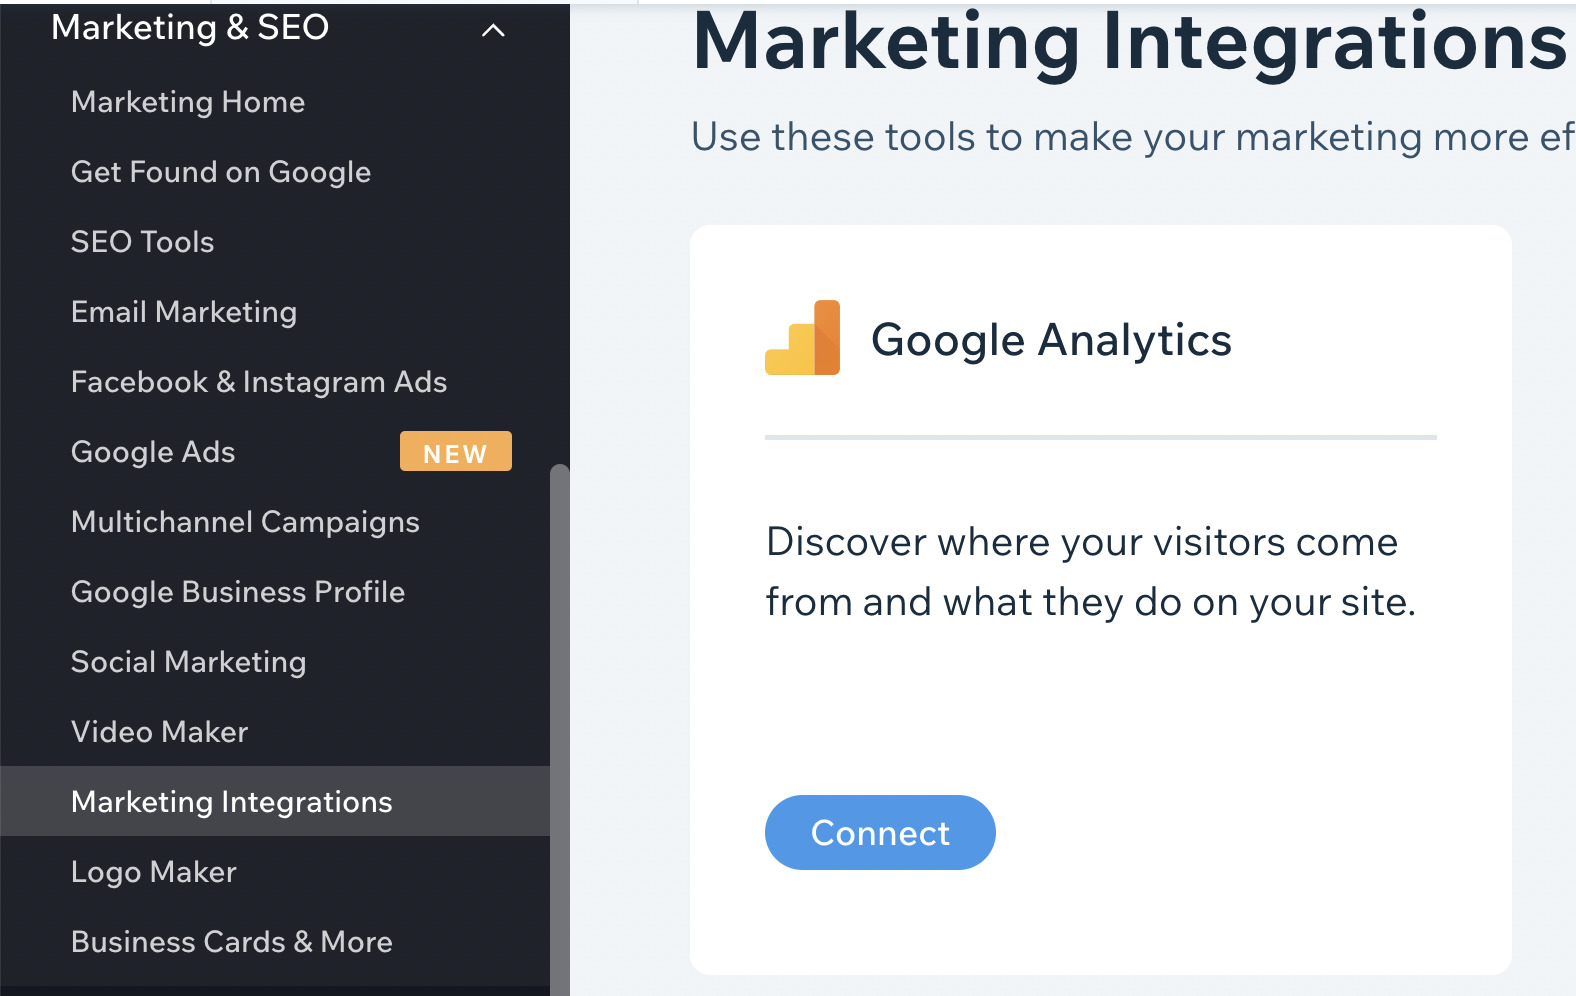This screenshot has height=996, width=1576.
Task: Open Marketing Home from the sidebar
Action: coord(187,101)
